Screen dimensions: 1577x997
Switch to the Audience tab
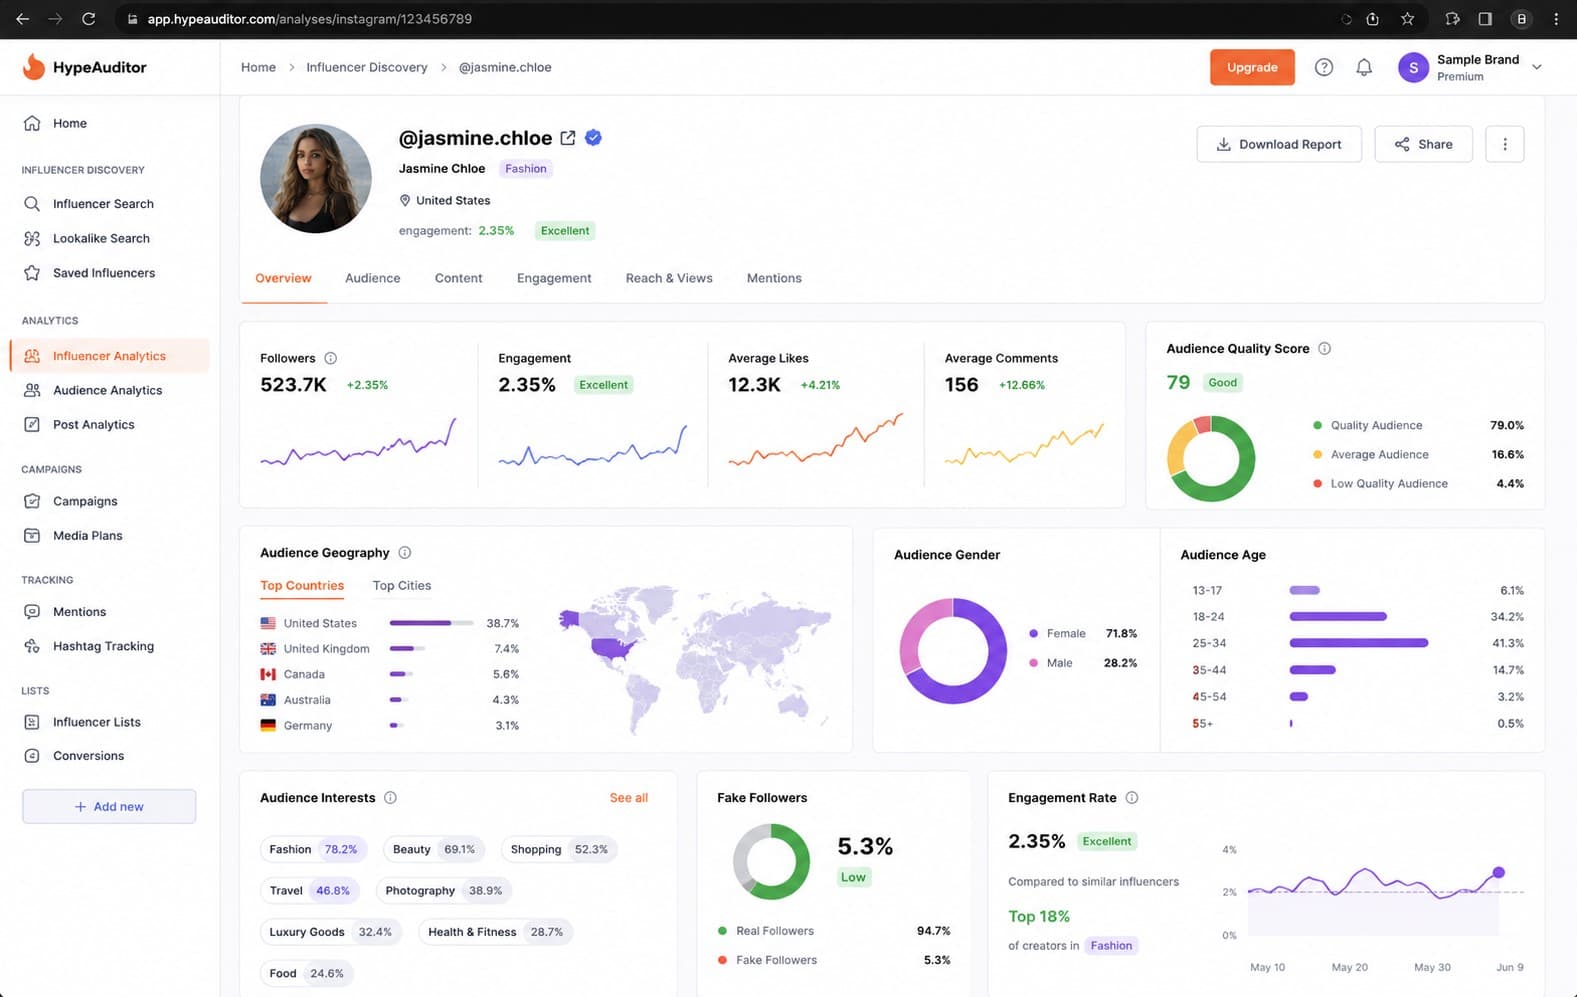[x=372, y=278]
